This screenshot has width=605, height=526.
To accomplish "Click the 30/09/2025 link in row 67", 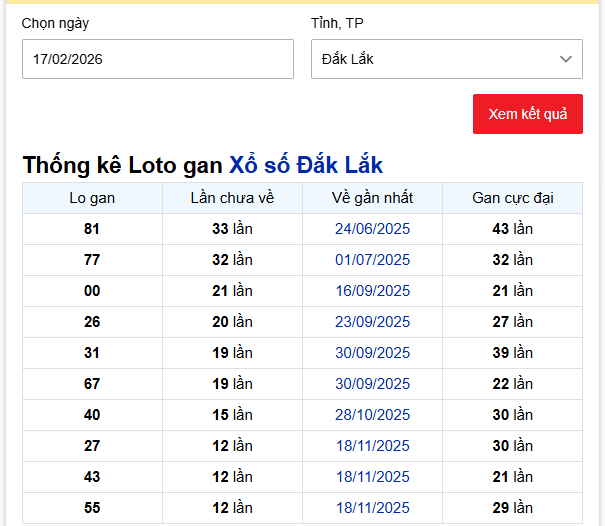I will 372,384.
